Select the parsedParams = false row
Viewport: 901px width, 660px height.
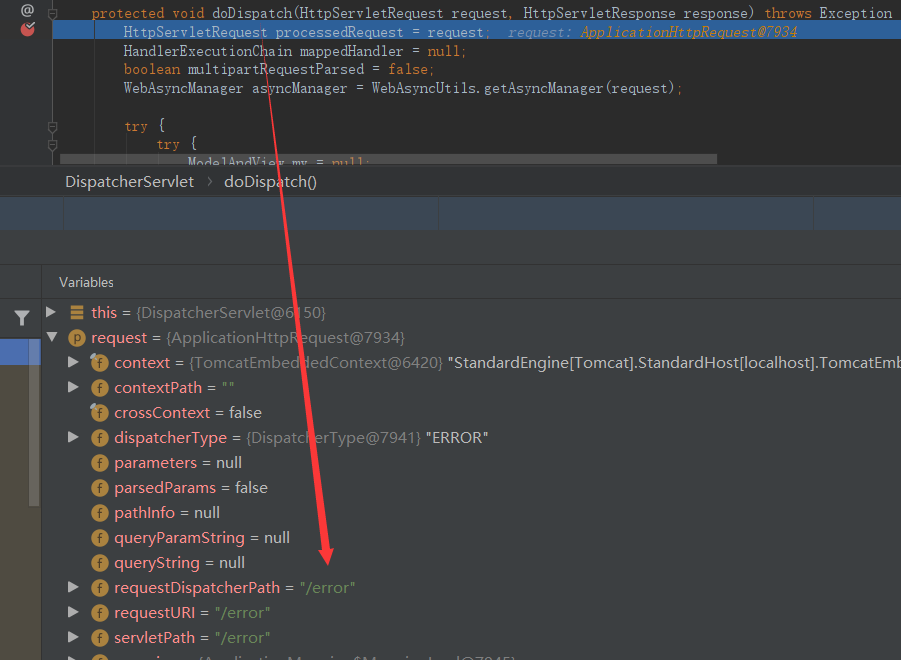pos(471,488)
